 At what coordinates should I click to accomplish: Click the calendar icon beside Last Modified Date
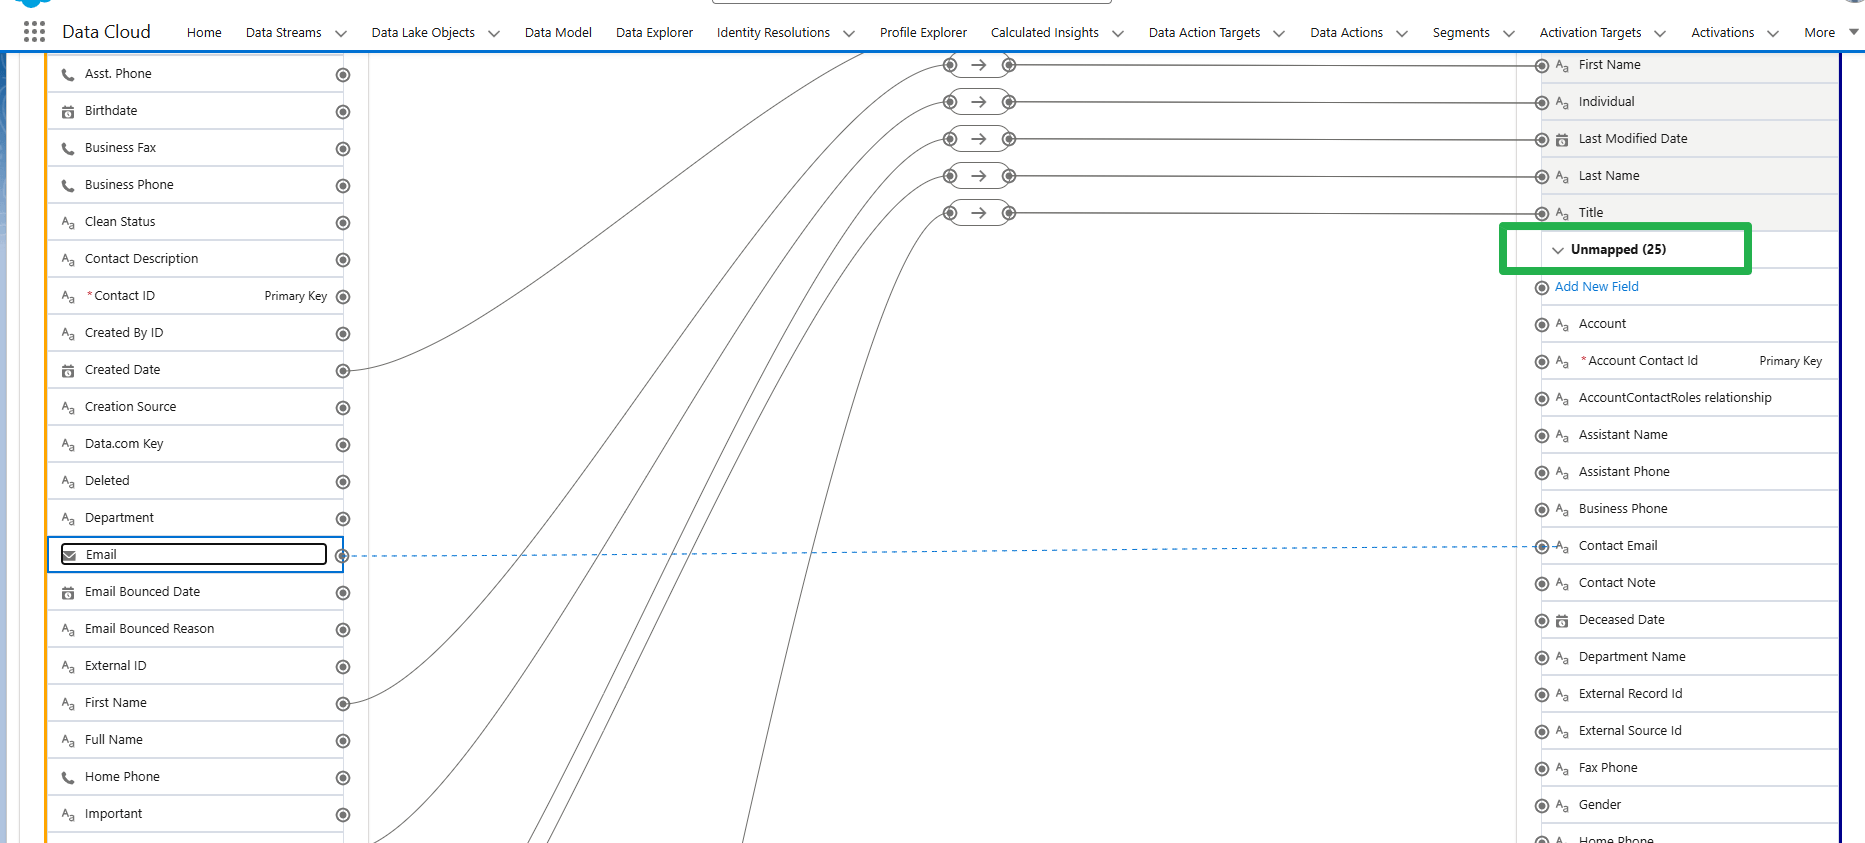[1562, 140]
